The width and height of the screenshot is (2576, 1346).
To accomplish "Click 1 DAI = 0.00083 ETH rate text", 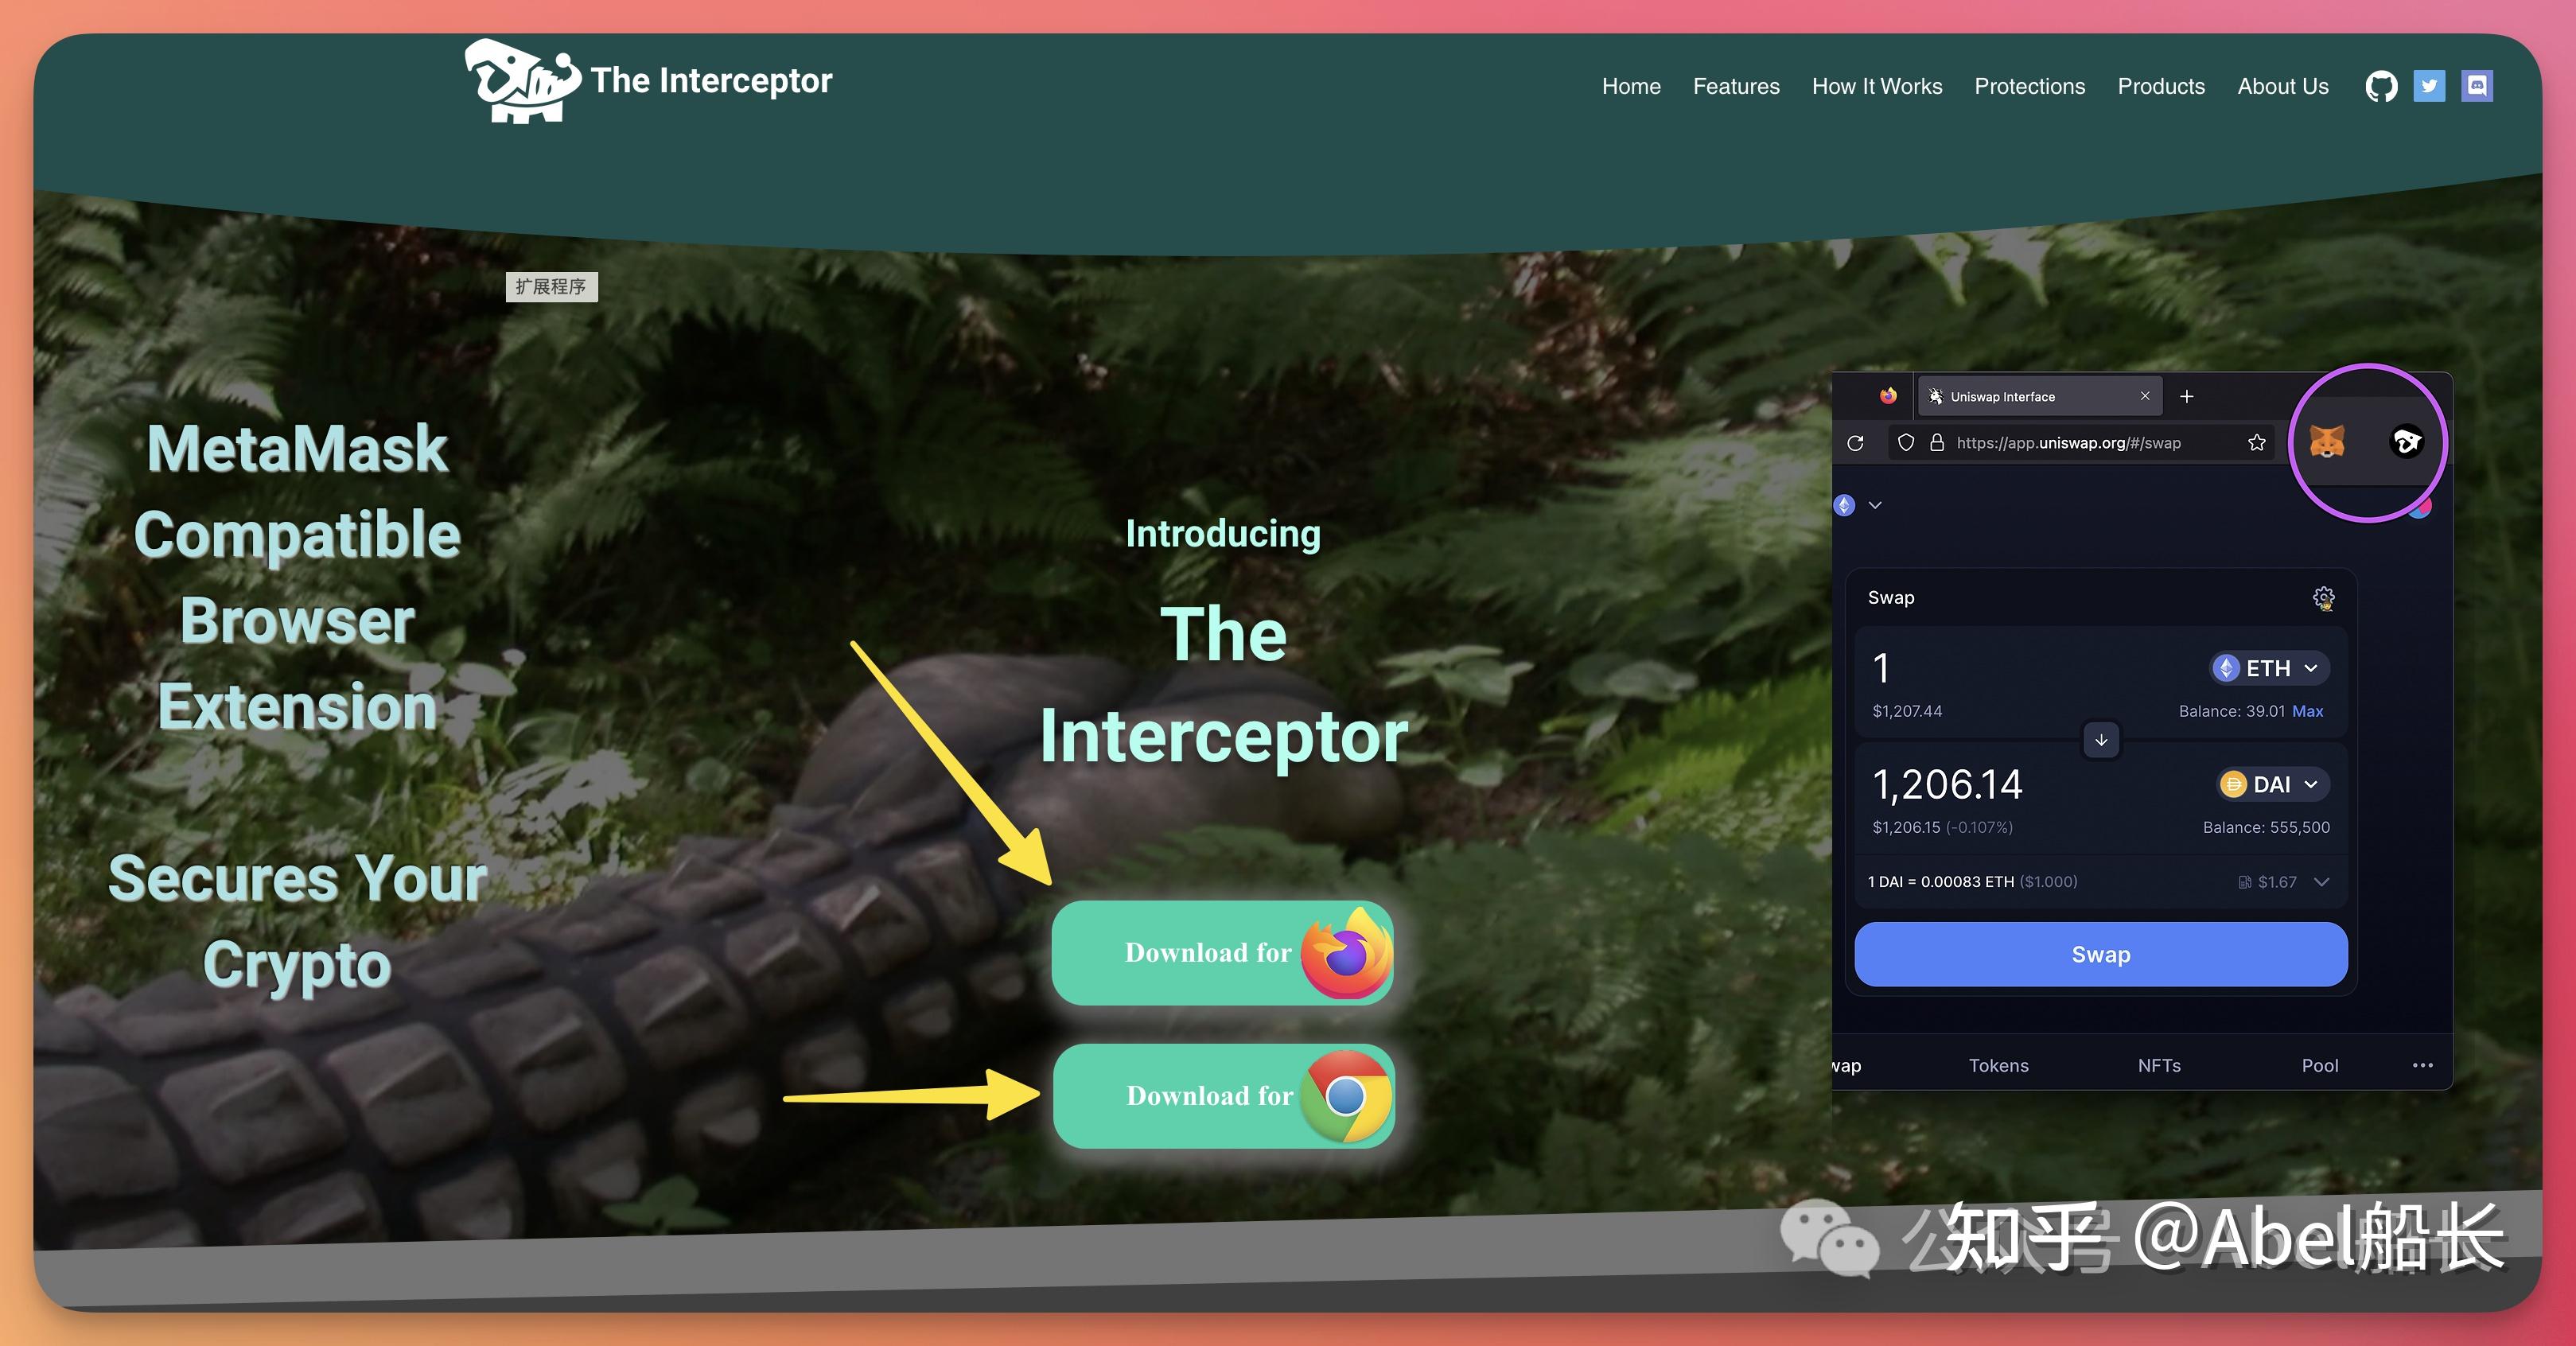I will 1972,881.
